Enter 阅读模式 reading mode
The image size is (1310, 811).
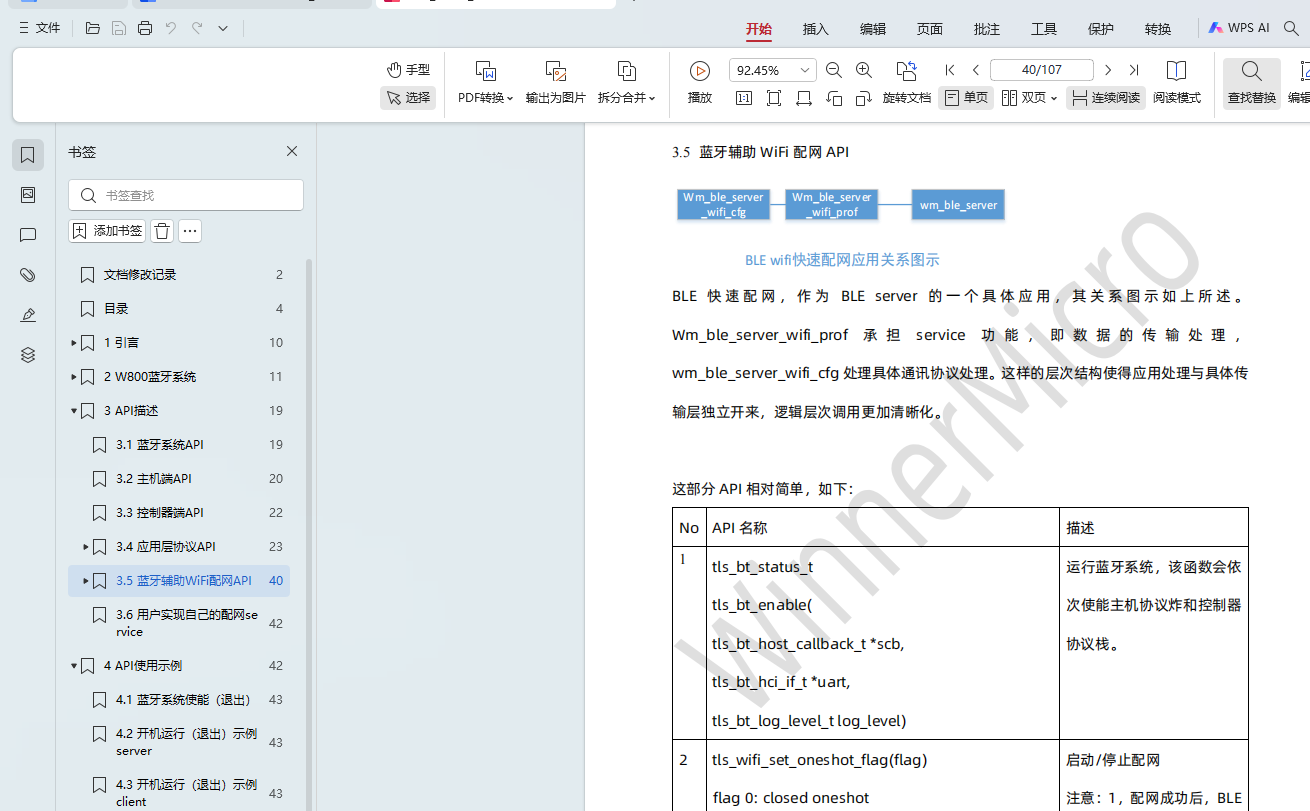pyautogui.click(x=1177, y=82)
